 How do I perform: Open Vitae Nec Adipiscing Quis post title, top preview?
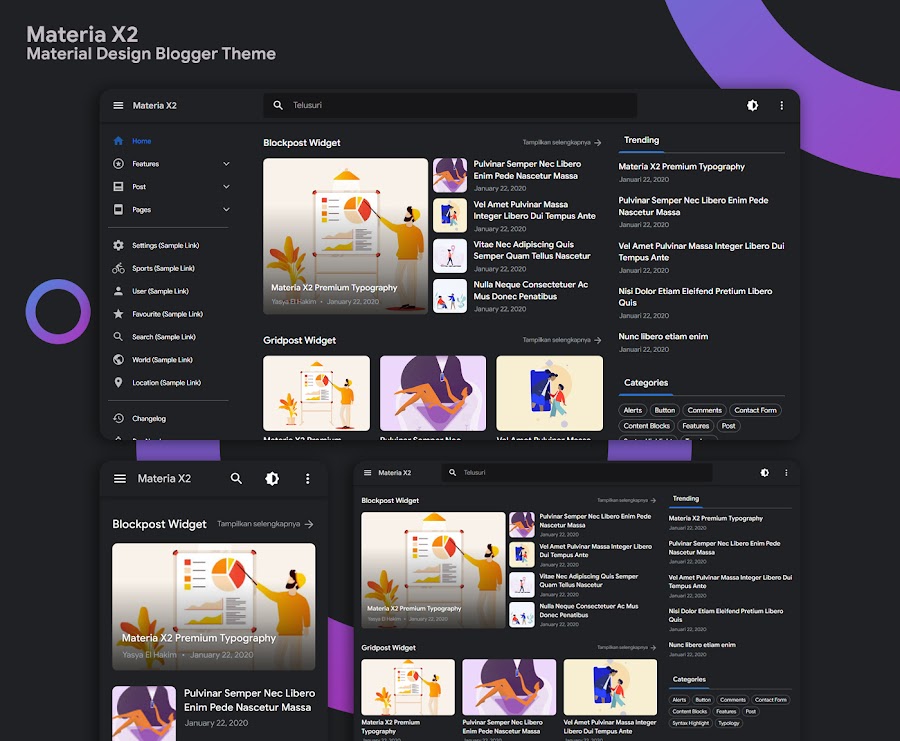tap(532, 250)
